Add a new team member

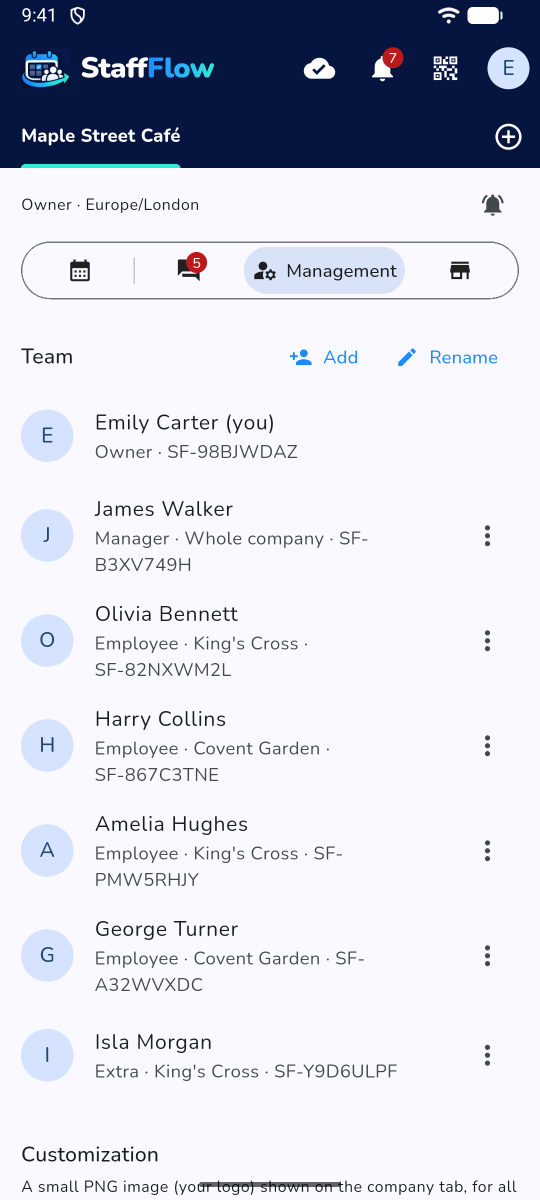tap(323, 357)
